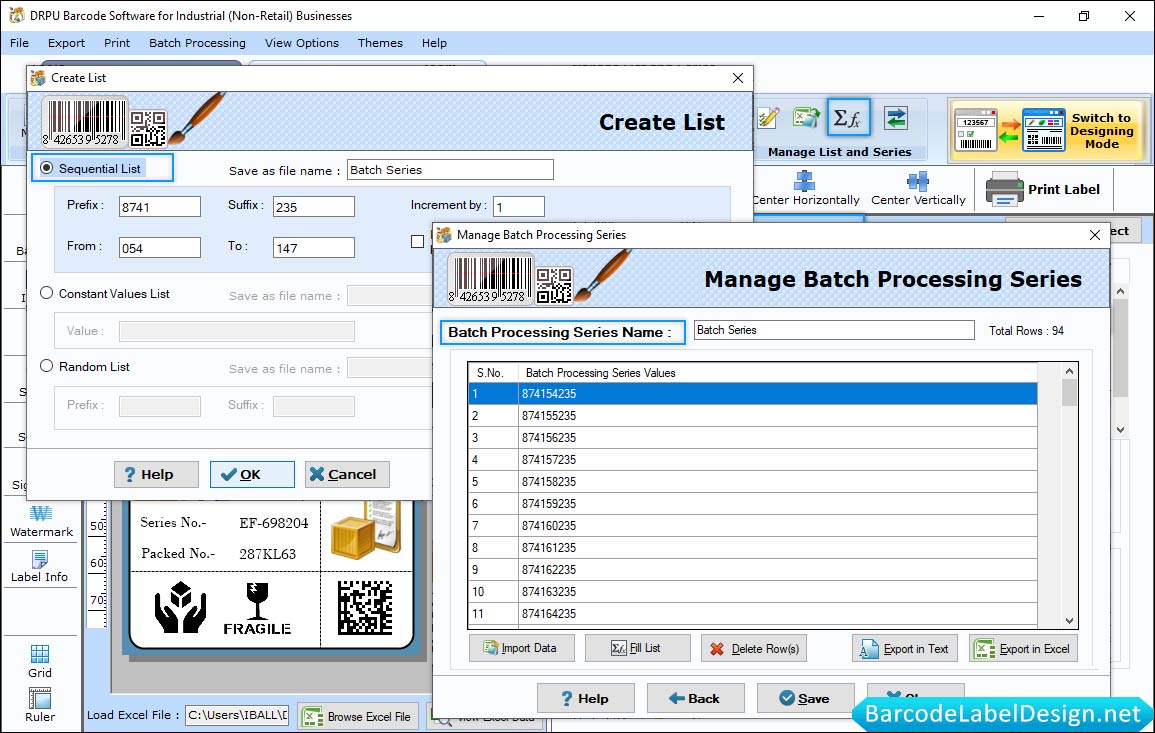Click Import Data button
Screen dimensions: 1155x733
tap(522, 648)
